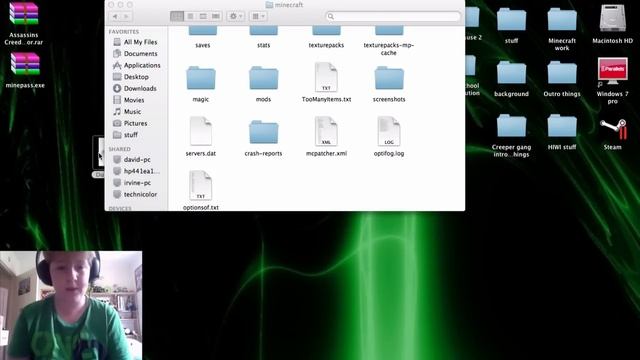Viewport: 640px width, 360px height.
Task: Select the optifog.log file
Action: (x=389, y=131)
